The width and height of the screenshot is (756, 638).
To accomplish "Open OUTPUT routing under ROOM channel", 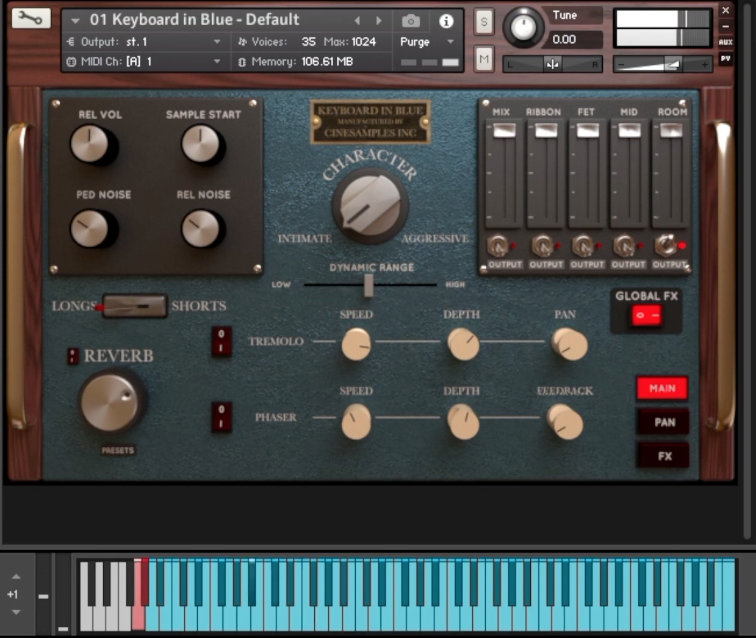I will pos(669,265).
